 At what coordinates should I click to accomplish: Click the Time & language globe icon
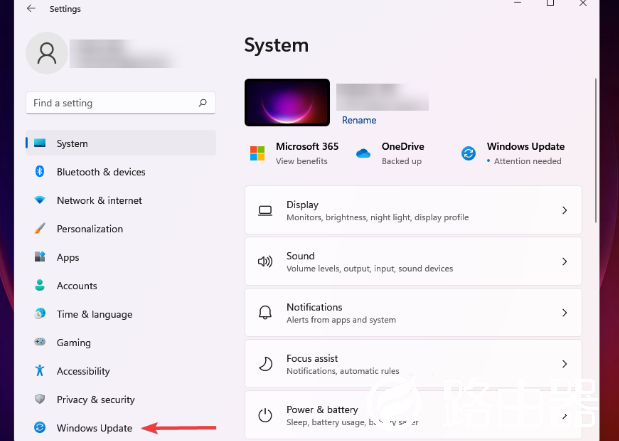[39, 314]
